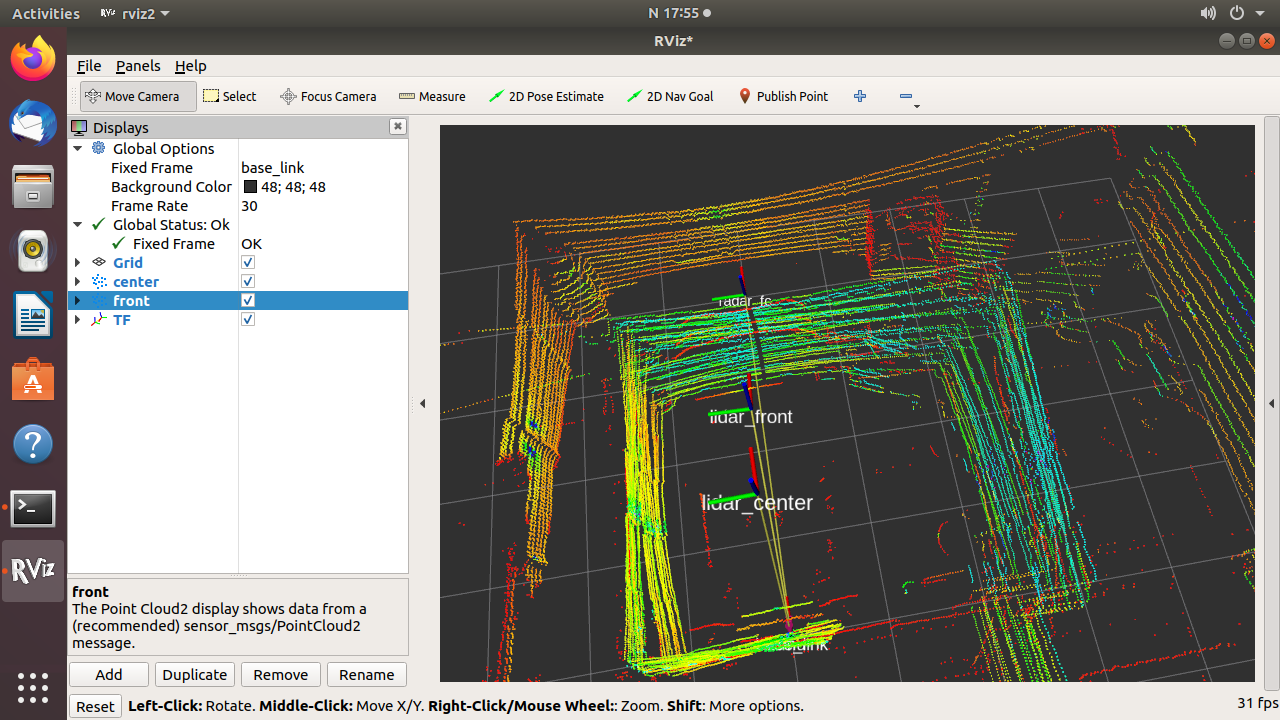Image resolution: width=1280 pixels, height=720 pixels.
Task: Expand the TF display properties
Action: point(78,319)
